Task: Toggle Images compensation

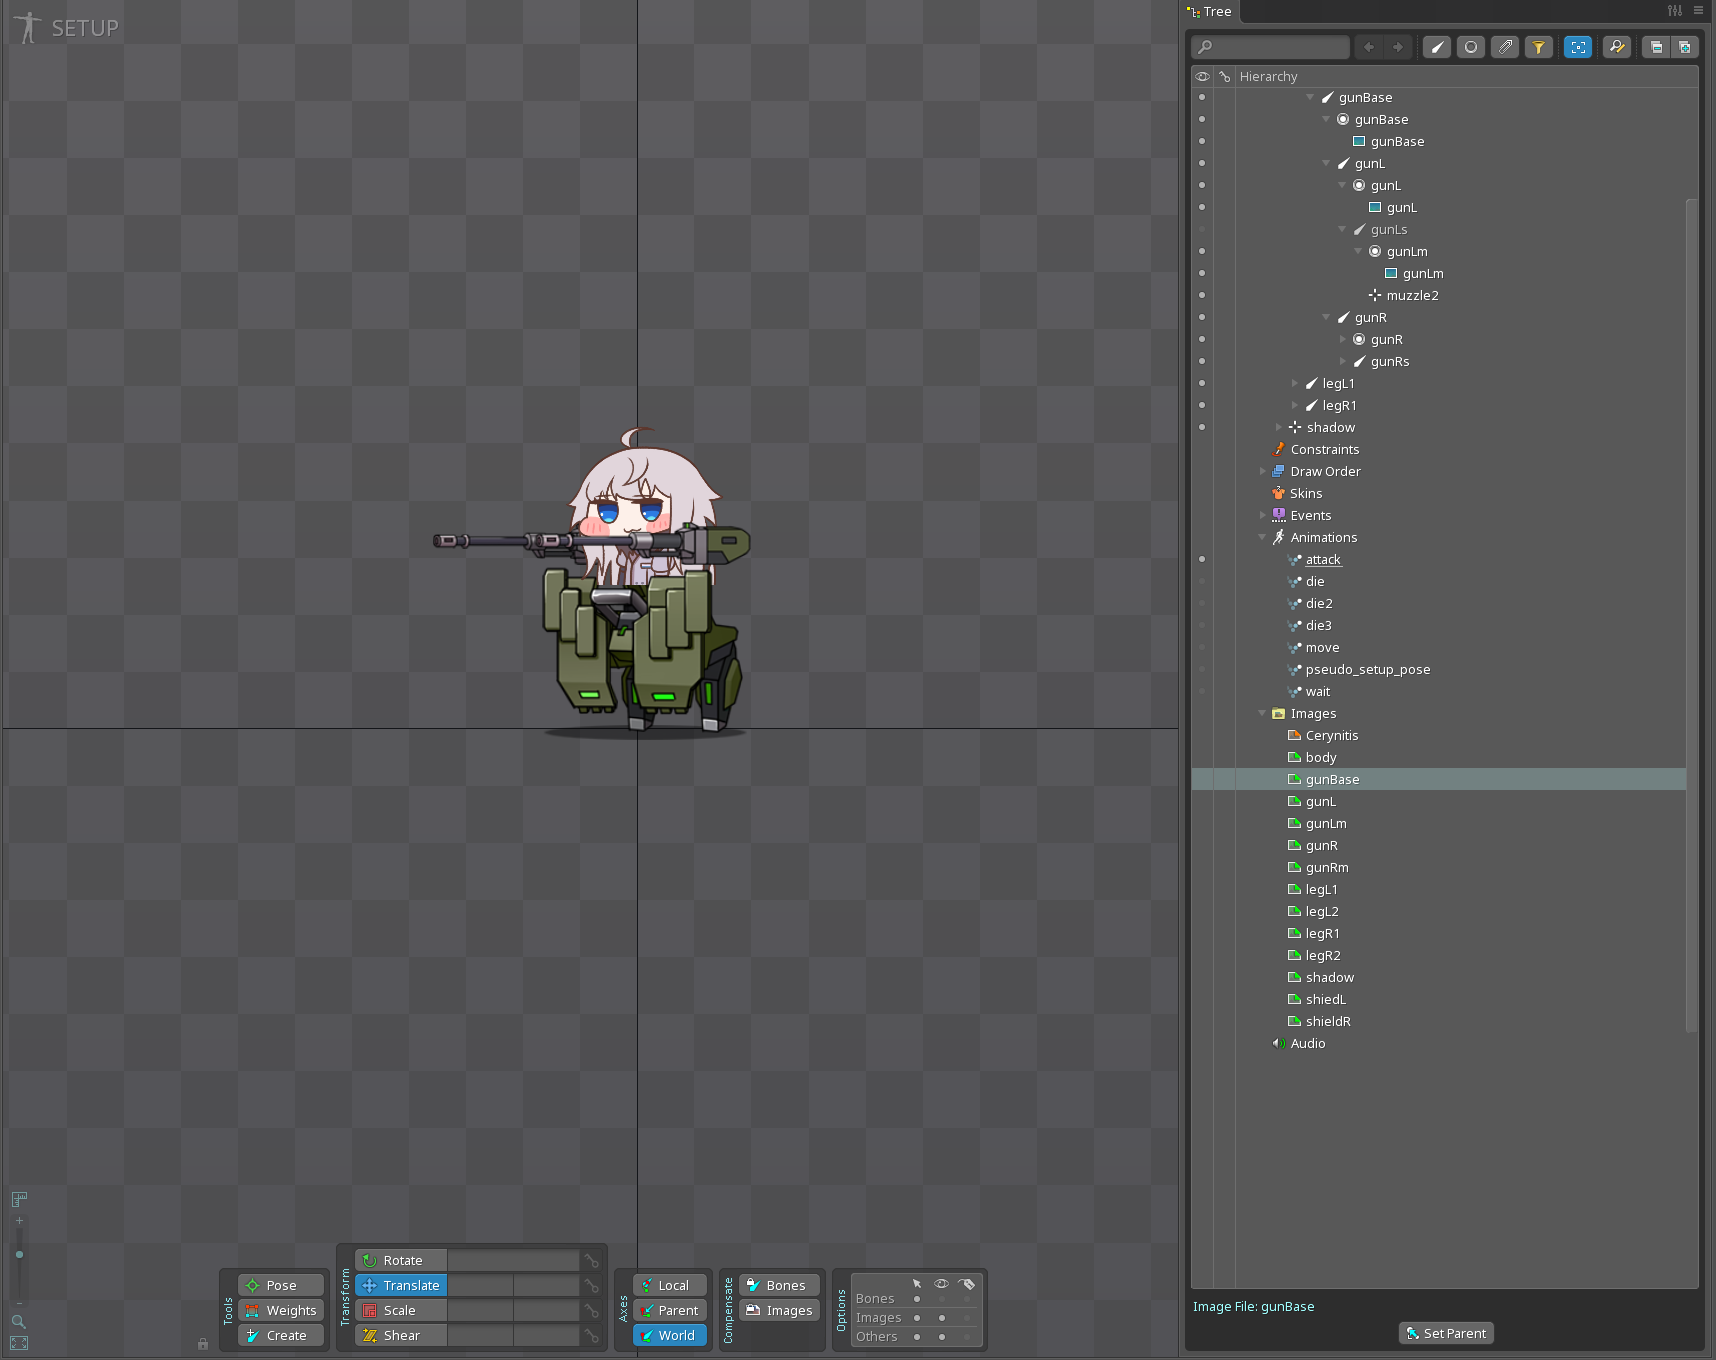Action: point(779,1310)
